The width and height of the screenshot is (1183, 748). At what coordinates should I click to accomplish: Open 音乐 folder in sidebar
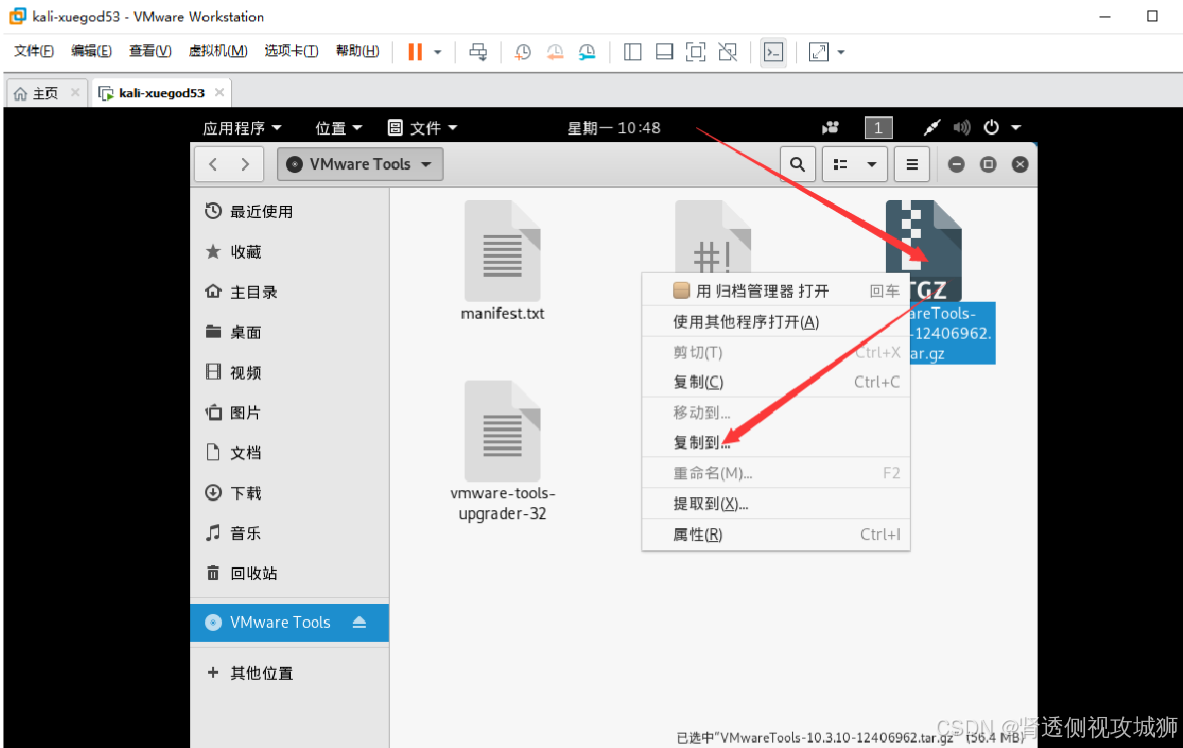click(x=290, y=533)
